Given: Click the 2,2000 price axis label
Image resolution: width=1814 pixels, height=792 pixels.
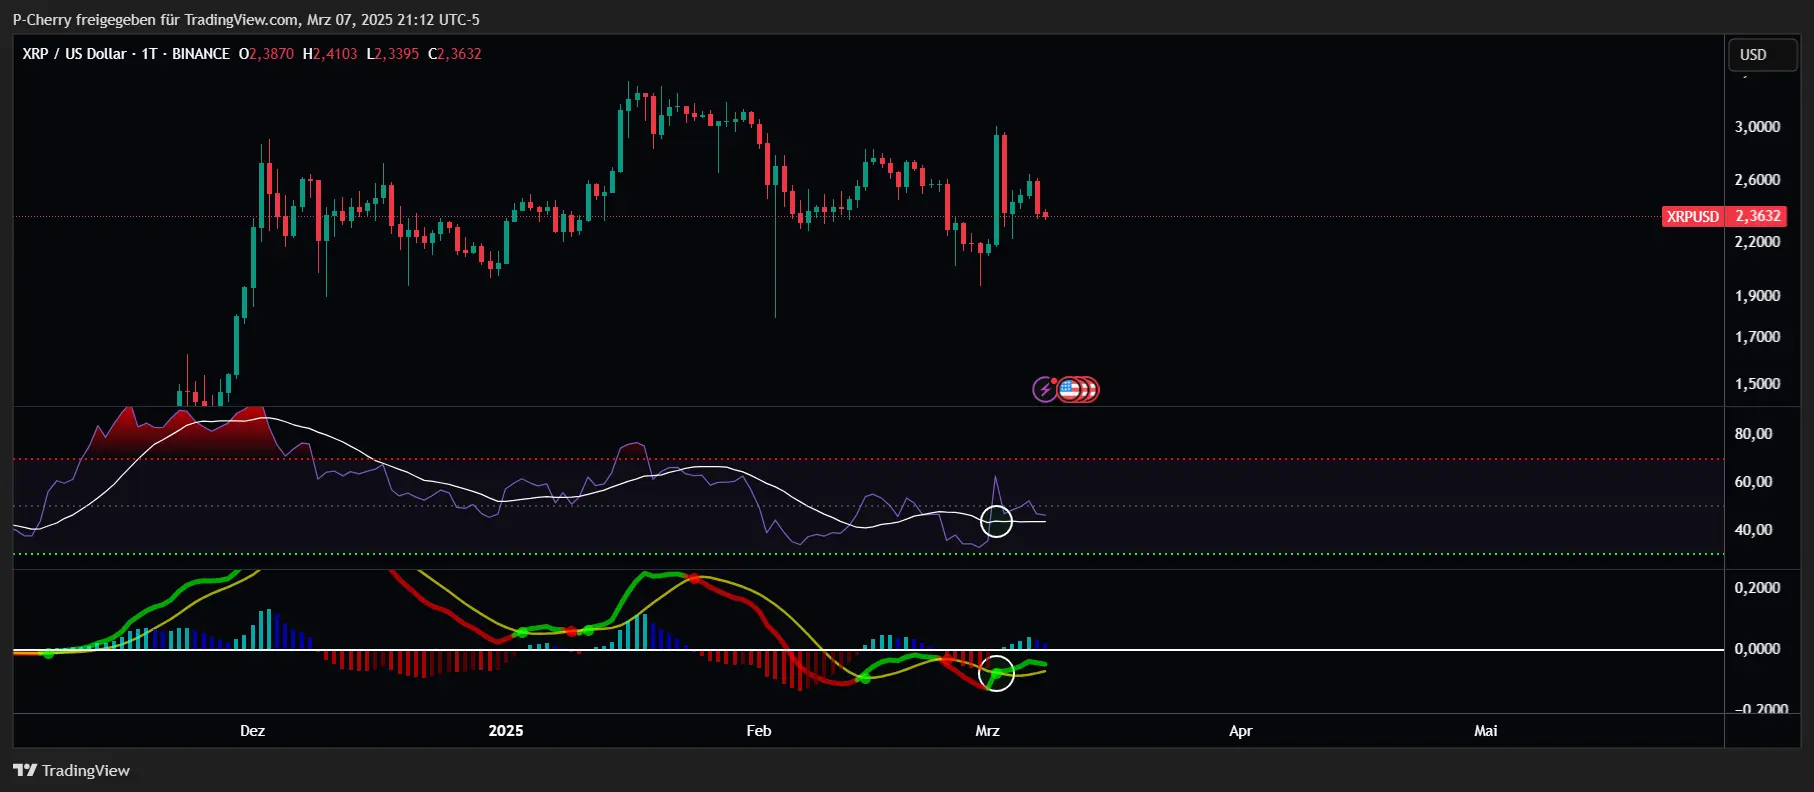Looking at the screenshot, I should [1757, 242].
